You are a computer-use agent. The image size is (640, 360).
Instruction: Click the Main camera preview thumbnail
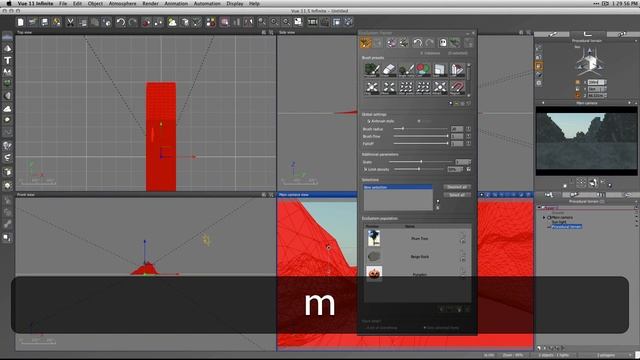[587, 141]
